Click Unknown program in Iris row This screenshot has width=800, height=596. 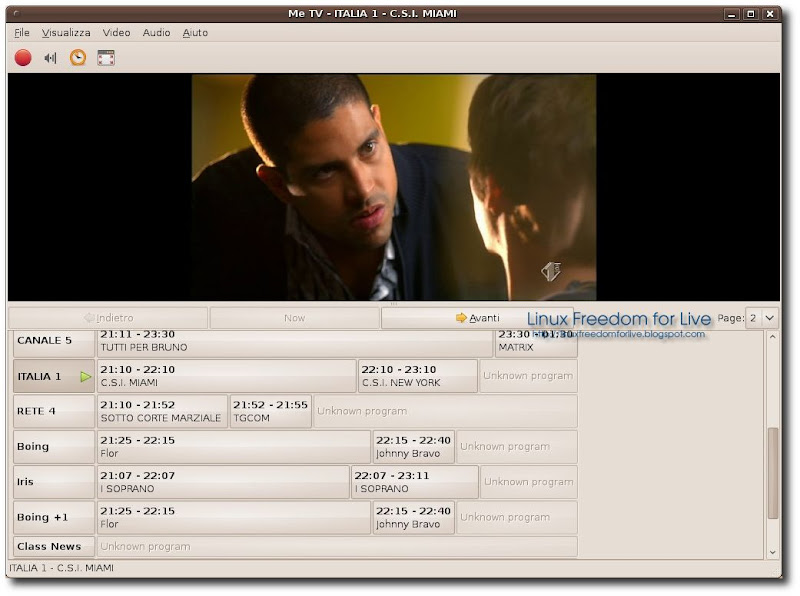(529, 482)
